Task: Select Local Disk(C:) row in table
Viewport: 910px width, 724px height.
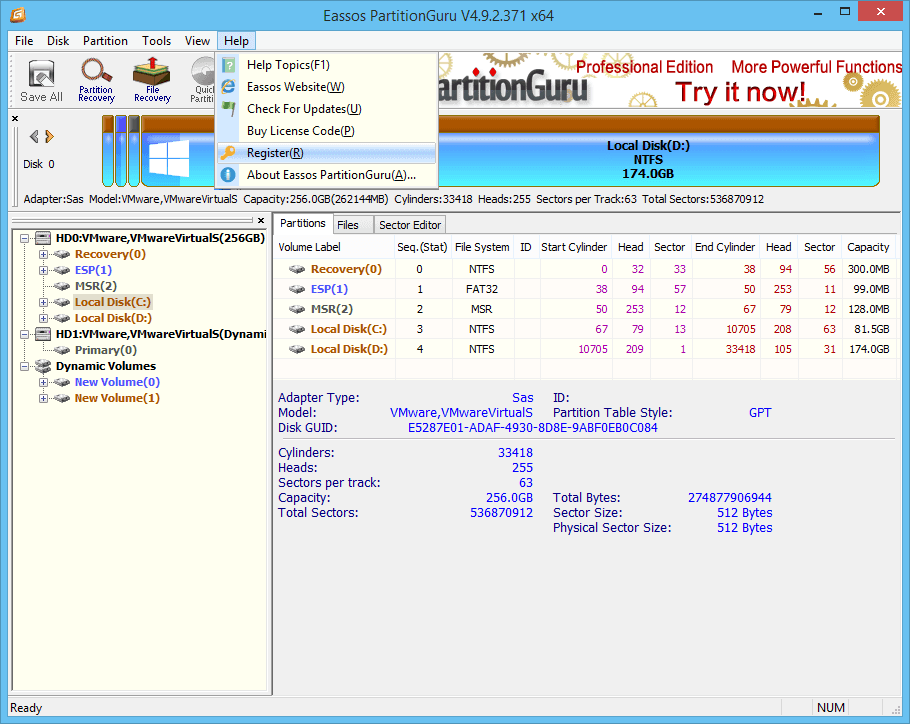Action: [586, 330]
